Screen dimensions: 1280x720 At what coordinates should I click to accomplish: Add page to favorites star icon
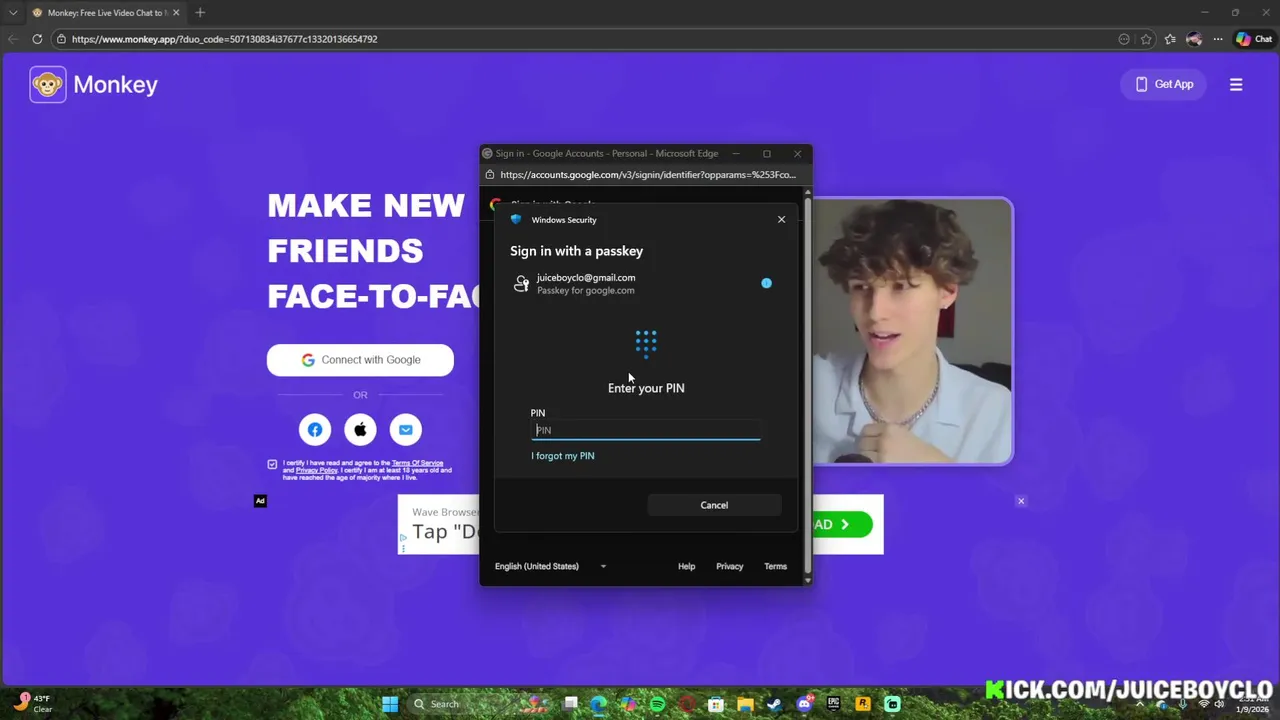(x=1146, y=39)
